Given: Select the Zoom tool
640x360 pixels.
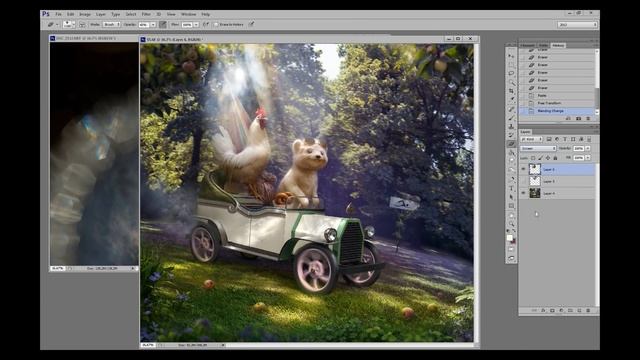Looking at the screenshot, I should click(x=511, y=224).
